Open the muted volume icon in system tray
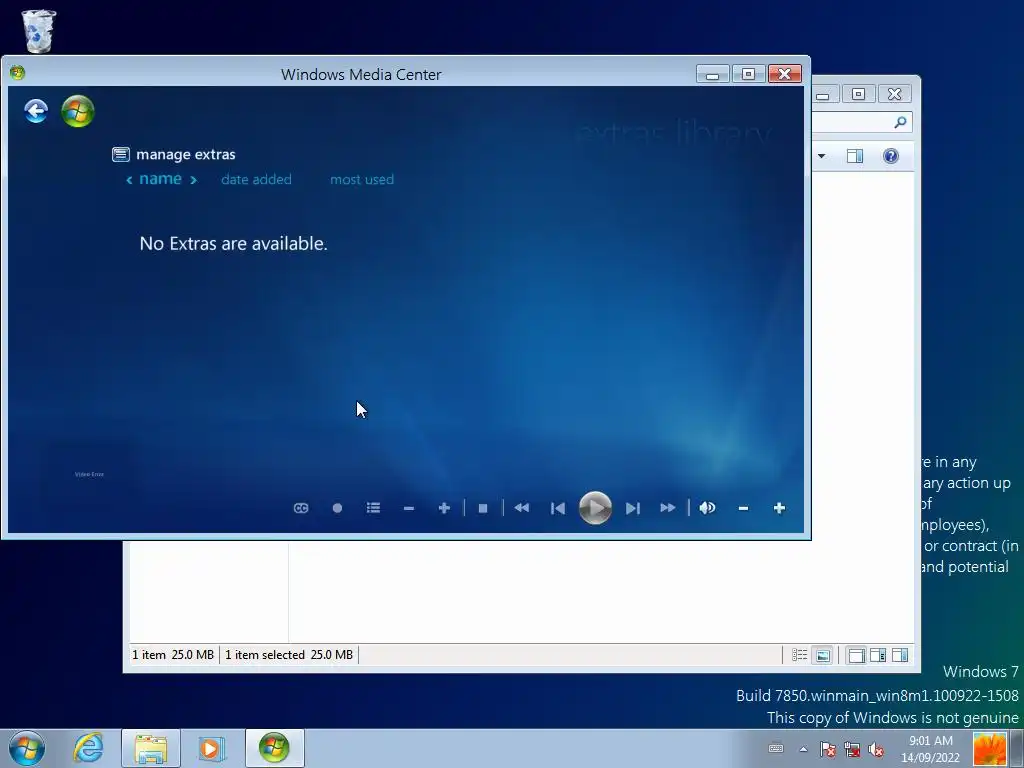This screenshot has width=1024, height=768. pyautogui.click(x=876, y=749)
